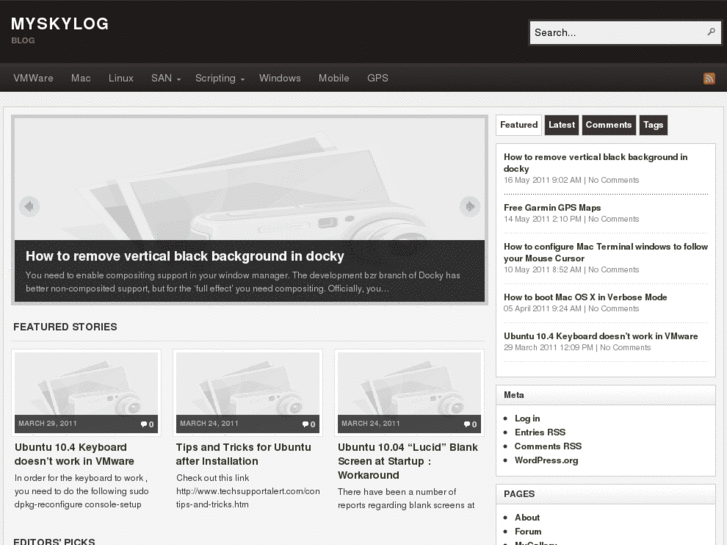Open the GPS category
Image resolution: width=727 pixels, height=545 pixels.
coord(377,78)
